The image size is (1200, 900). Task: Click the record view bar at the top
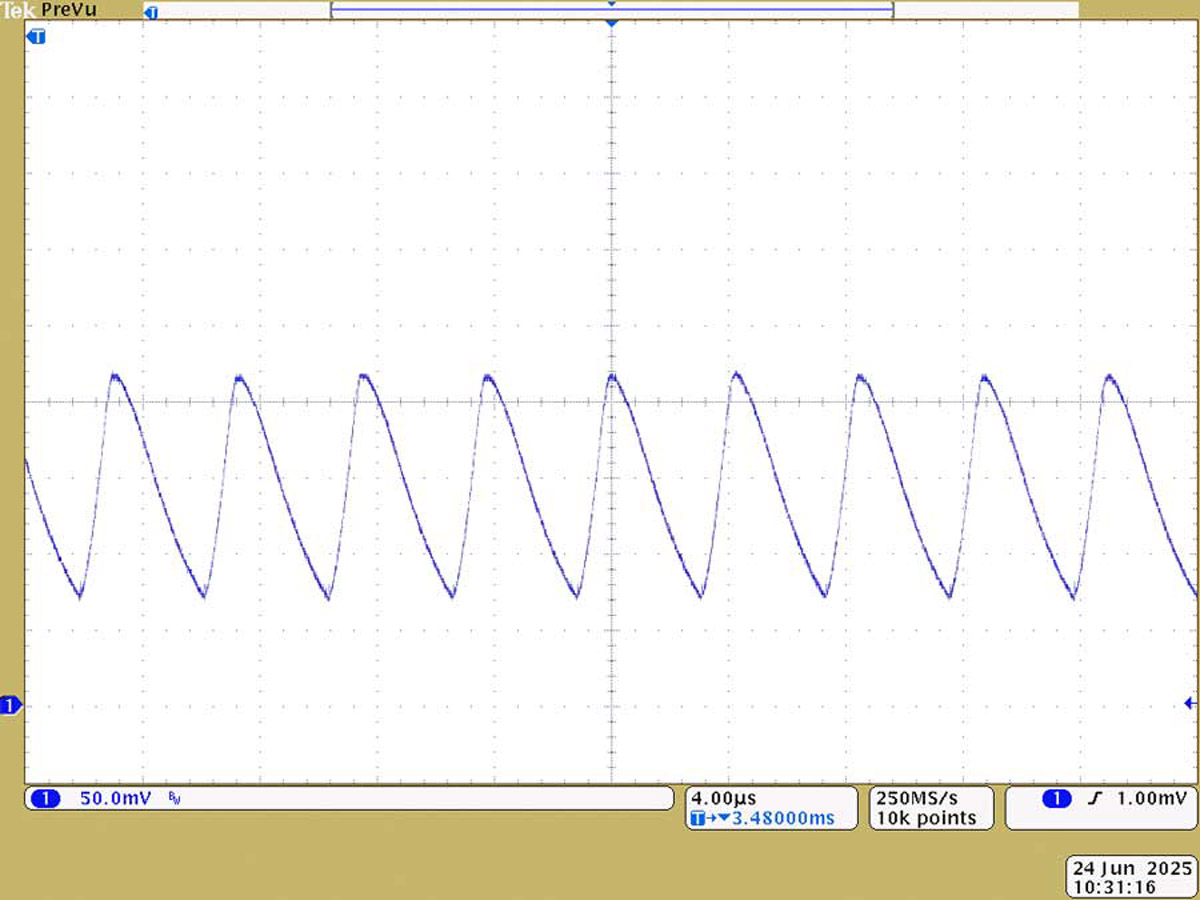[611, 10]
